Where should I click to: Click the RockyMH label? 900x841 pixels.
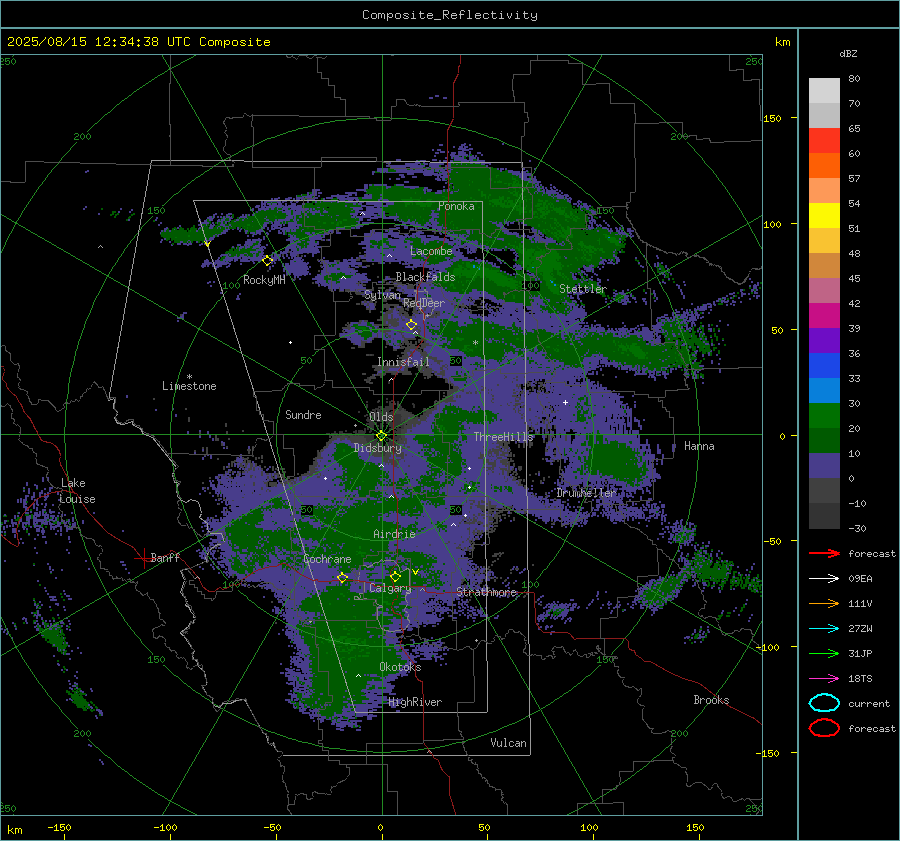pos(263,280)
